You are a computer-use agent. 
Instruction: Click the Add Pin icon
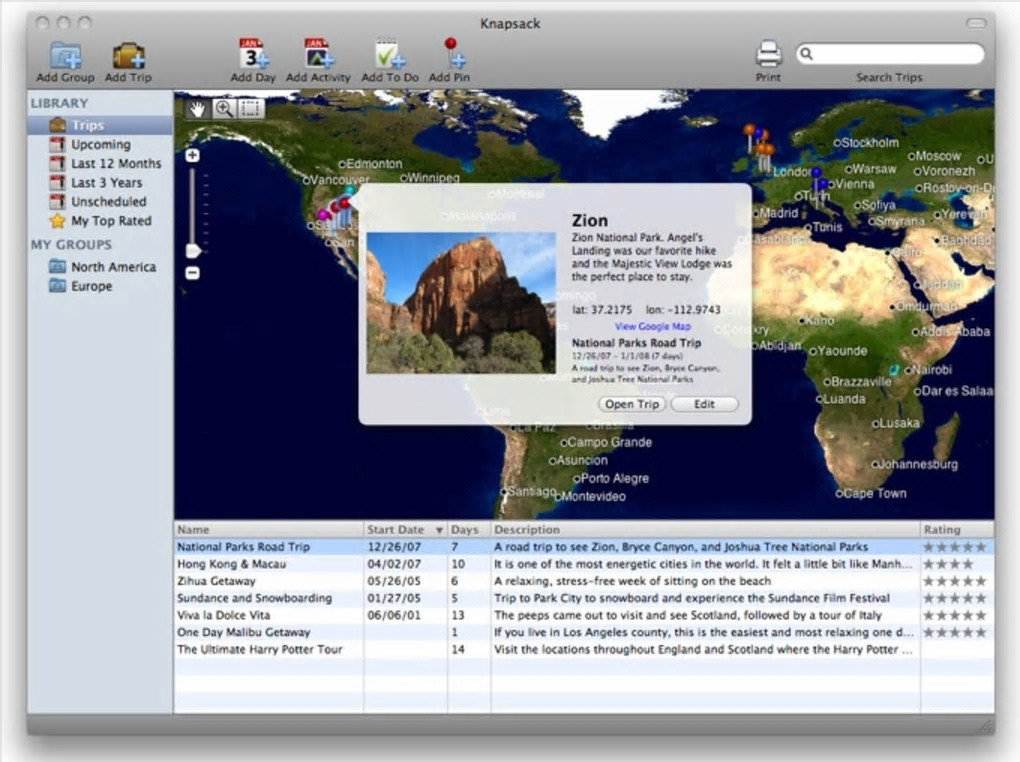coord(453,55)
